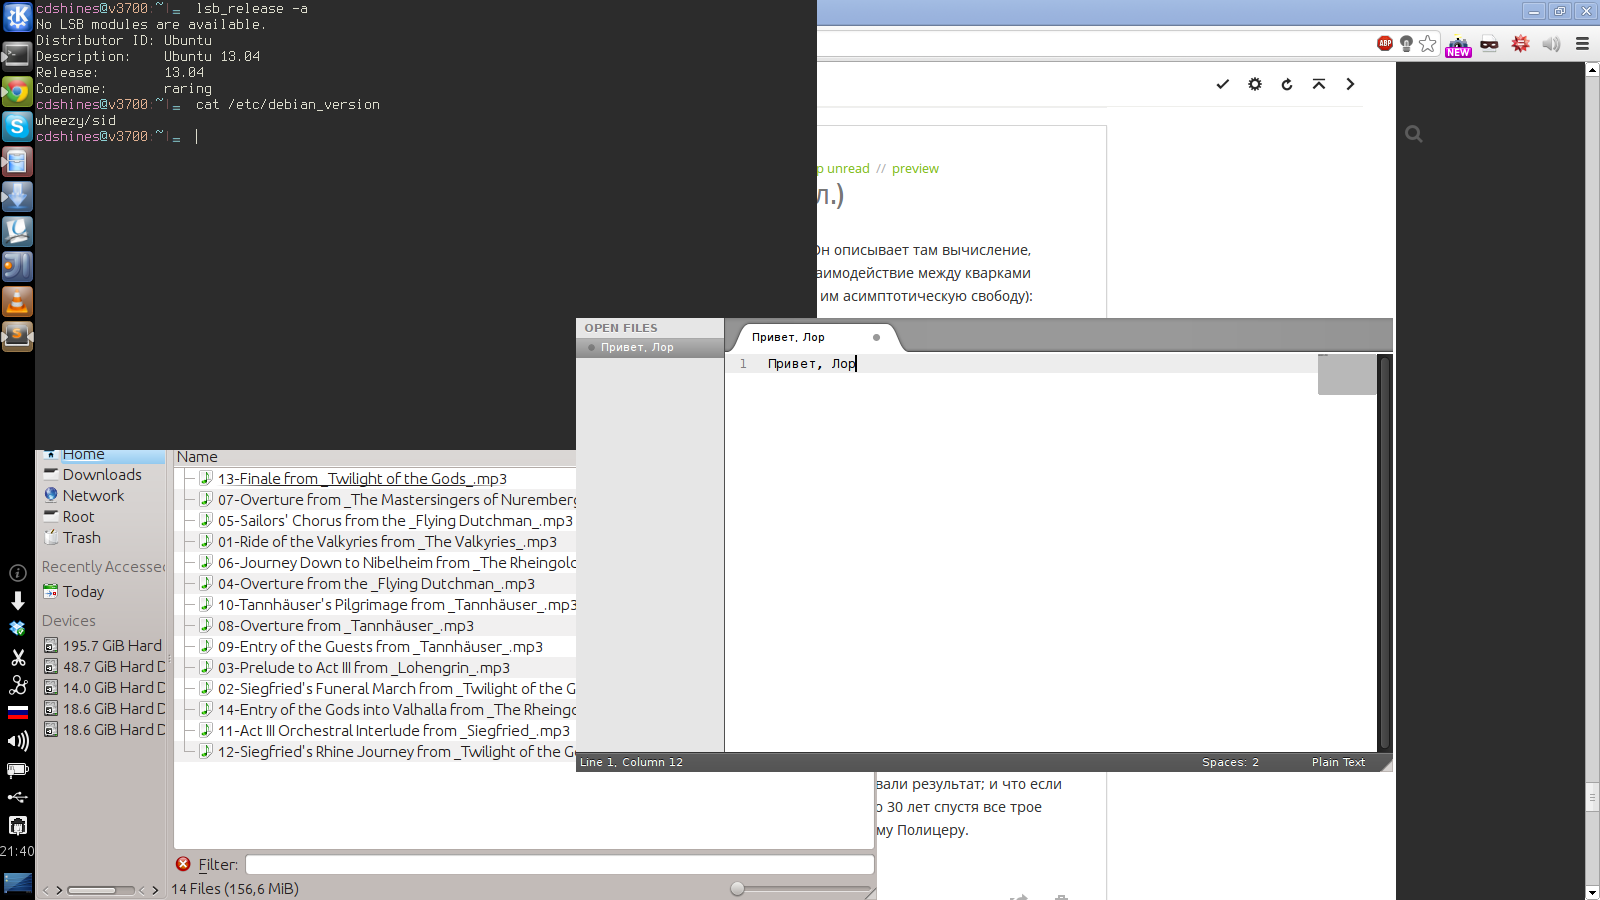Open Downloads in the places panel
The height and width of the screenshot is (900, 1600).
101,475
